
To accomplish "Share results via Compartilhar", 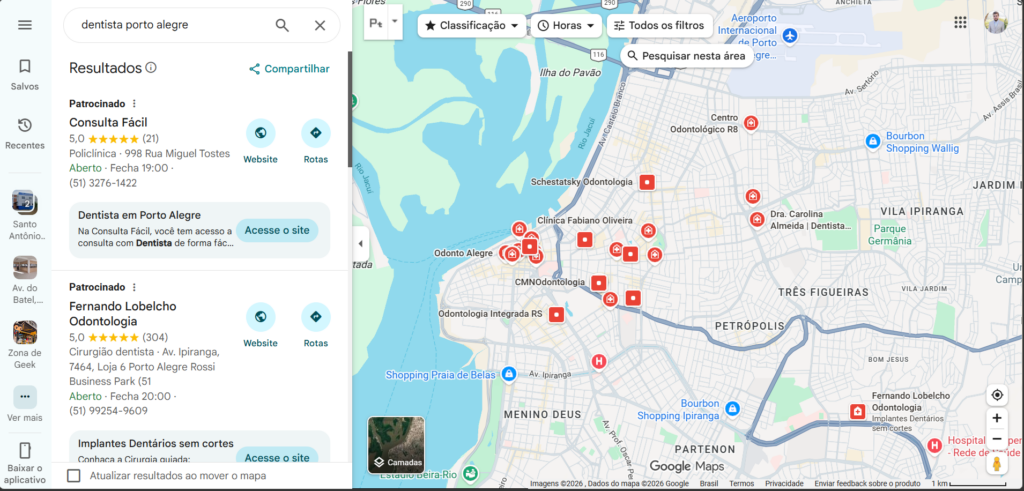I will (289, 69).
